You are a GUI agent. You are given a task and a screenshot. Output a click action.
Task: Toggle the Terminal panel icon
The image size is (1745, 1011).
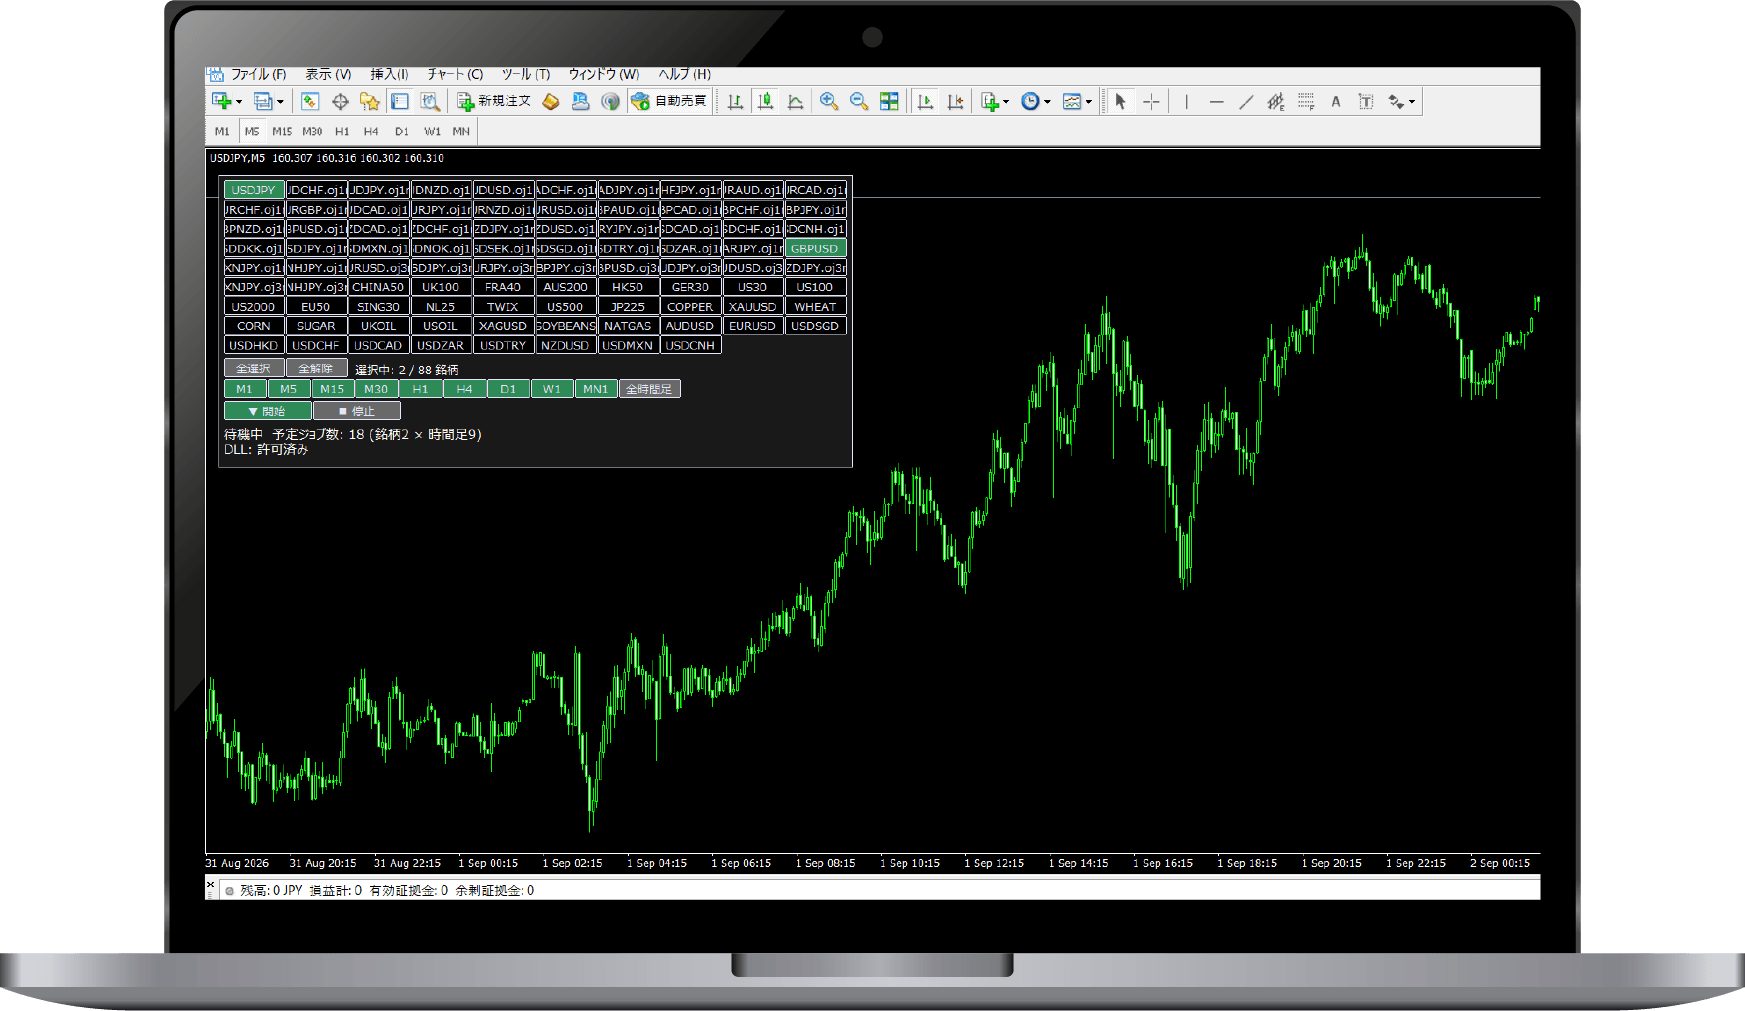[400, 101]
